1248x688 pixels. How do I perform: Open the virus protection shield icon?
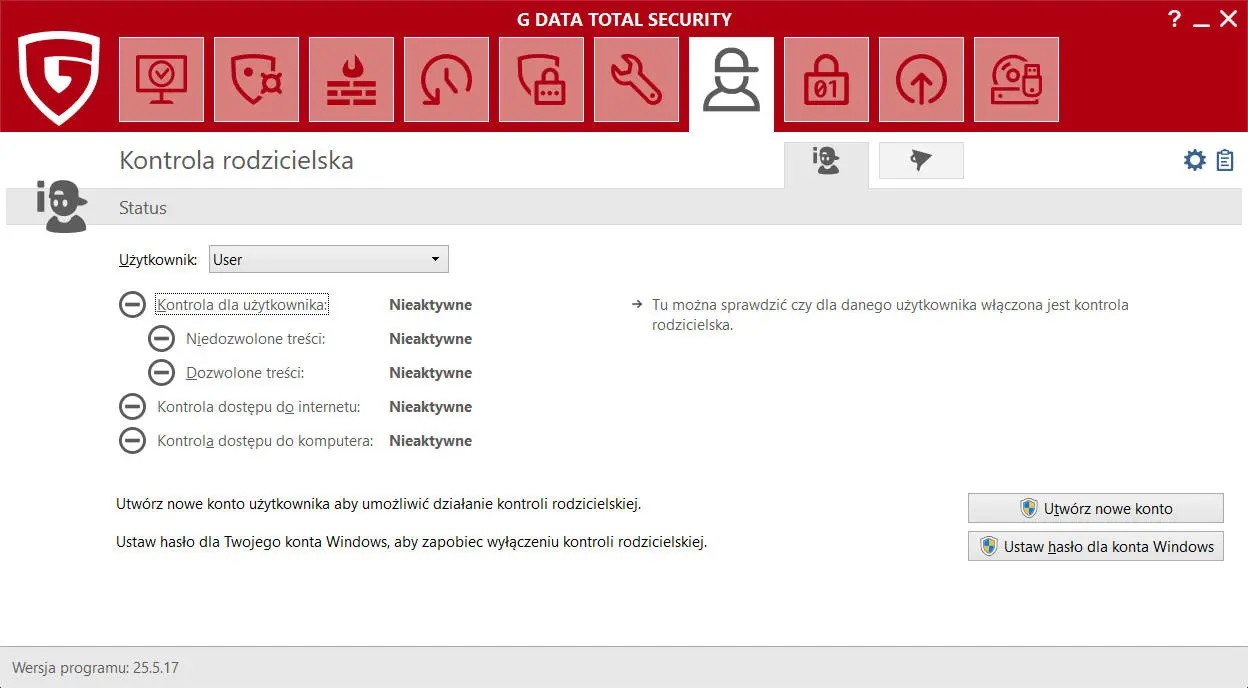click(256, 80)
